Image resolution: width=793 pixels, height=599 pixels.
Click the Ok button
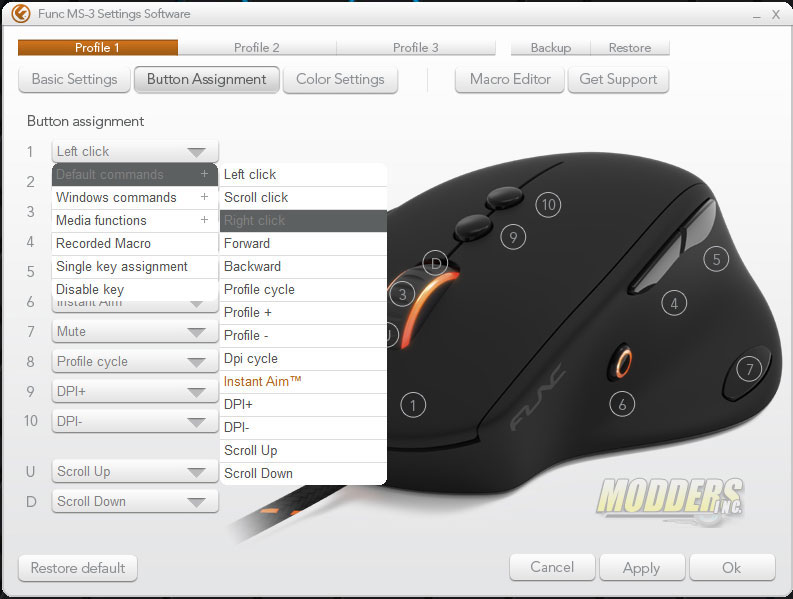[732, 568]
